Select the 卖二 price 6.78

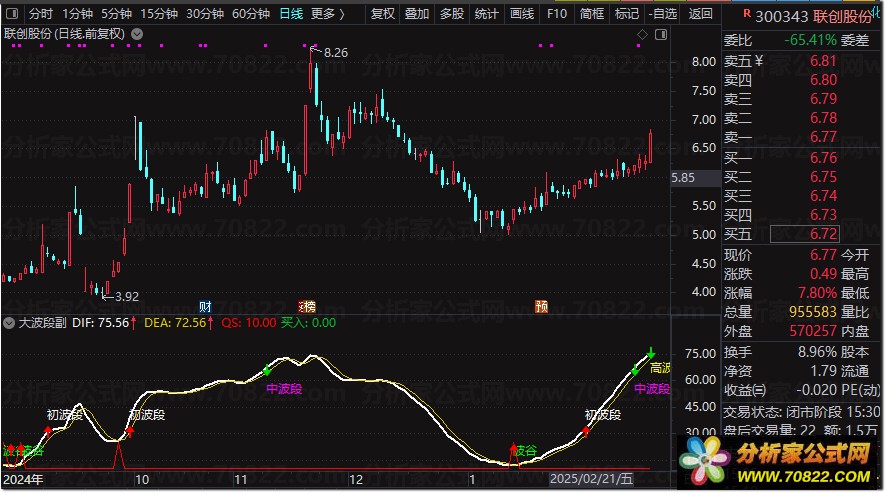(823, 118)
